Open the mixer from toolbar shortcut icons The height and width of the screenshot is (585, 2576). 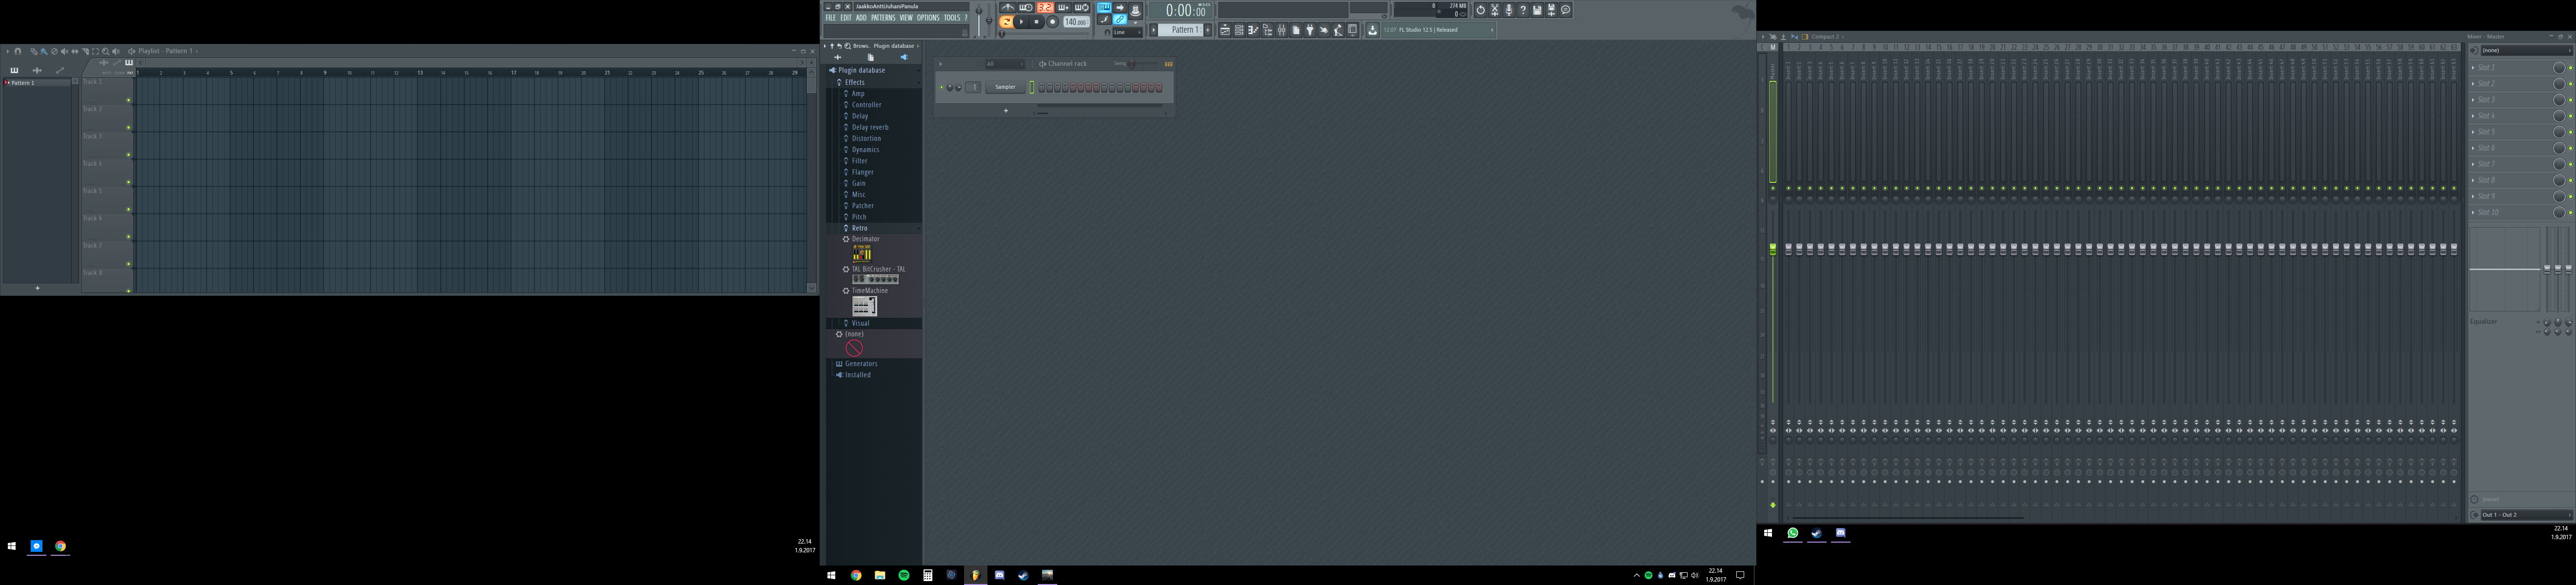(x=1282, y=30)
